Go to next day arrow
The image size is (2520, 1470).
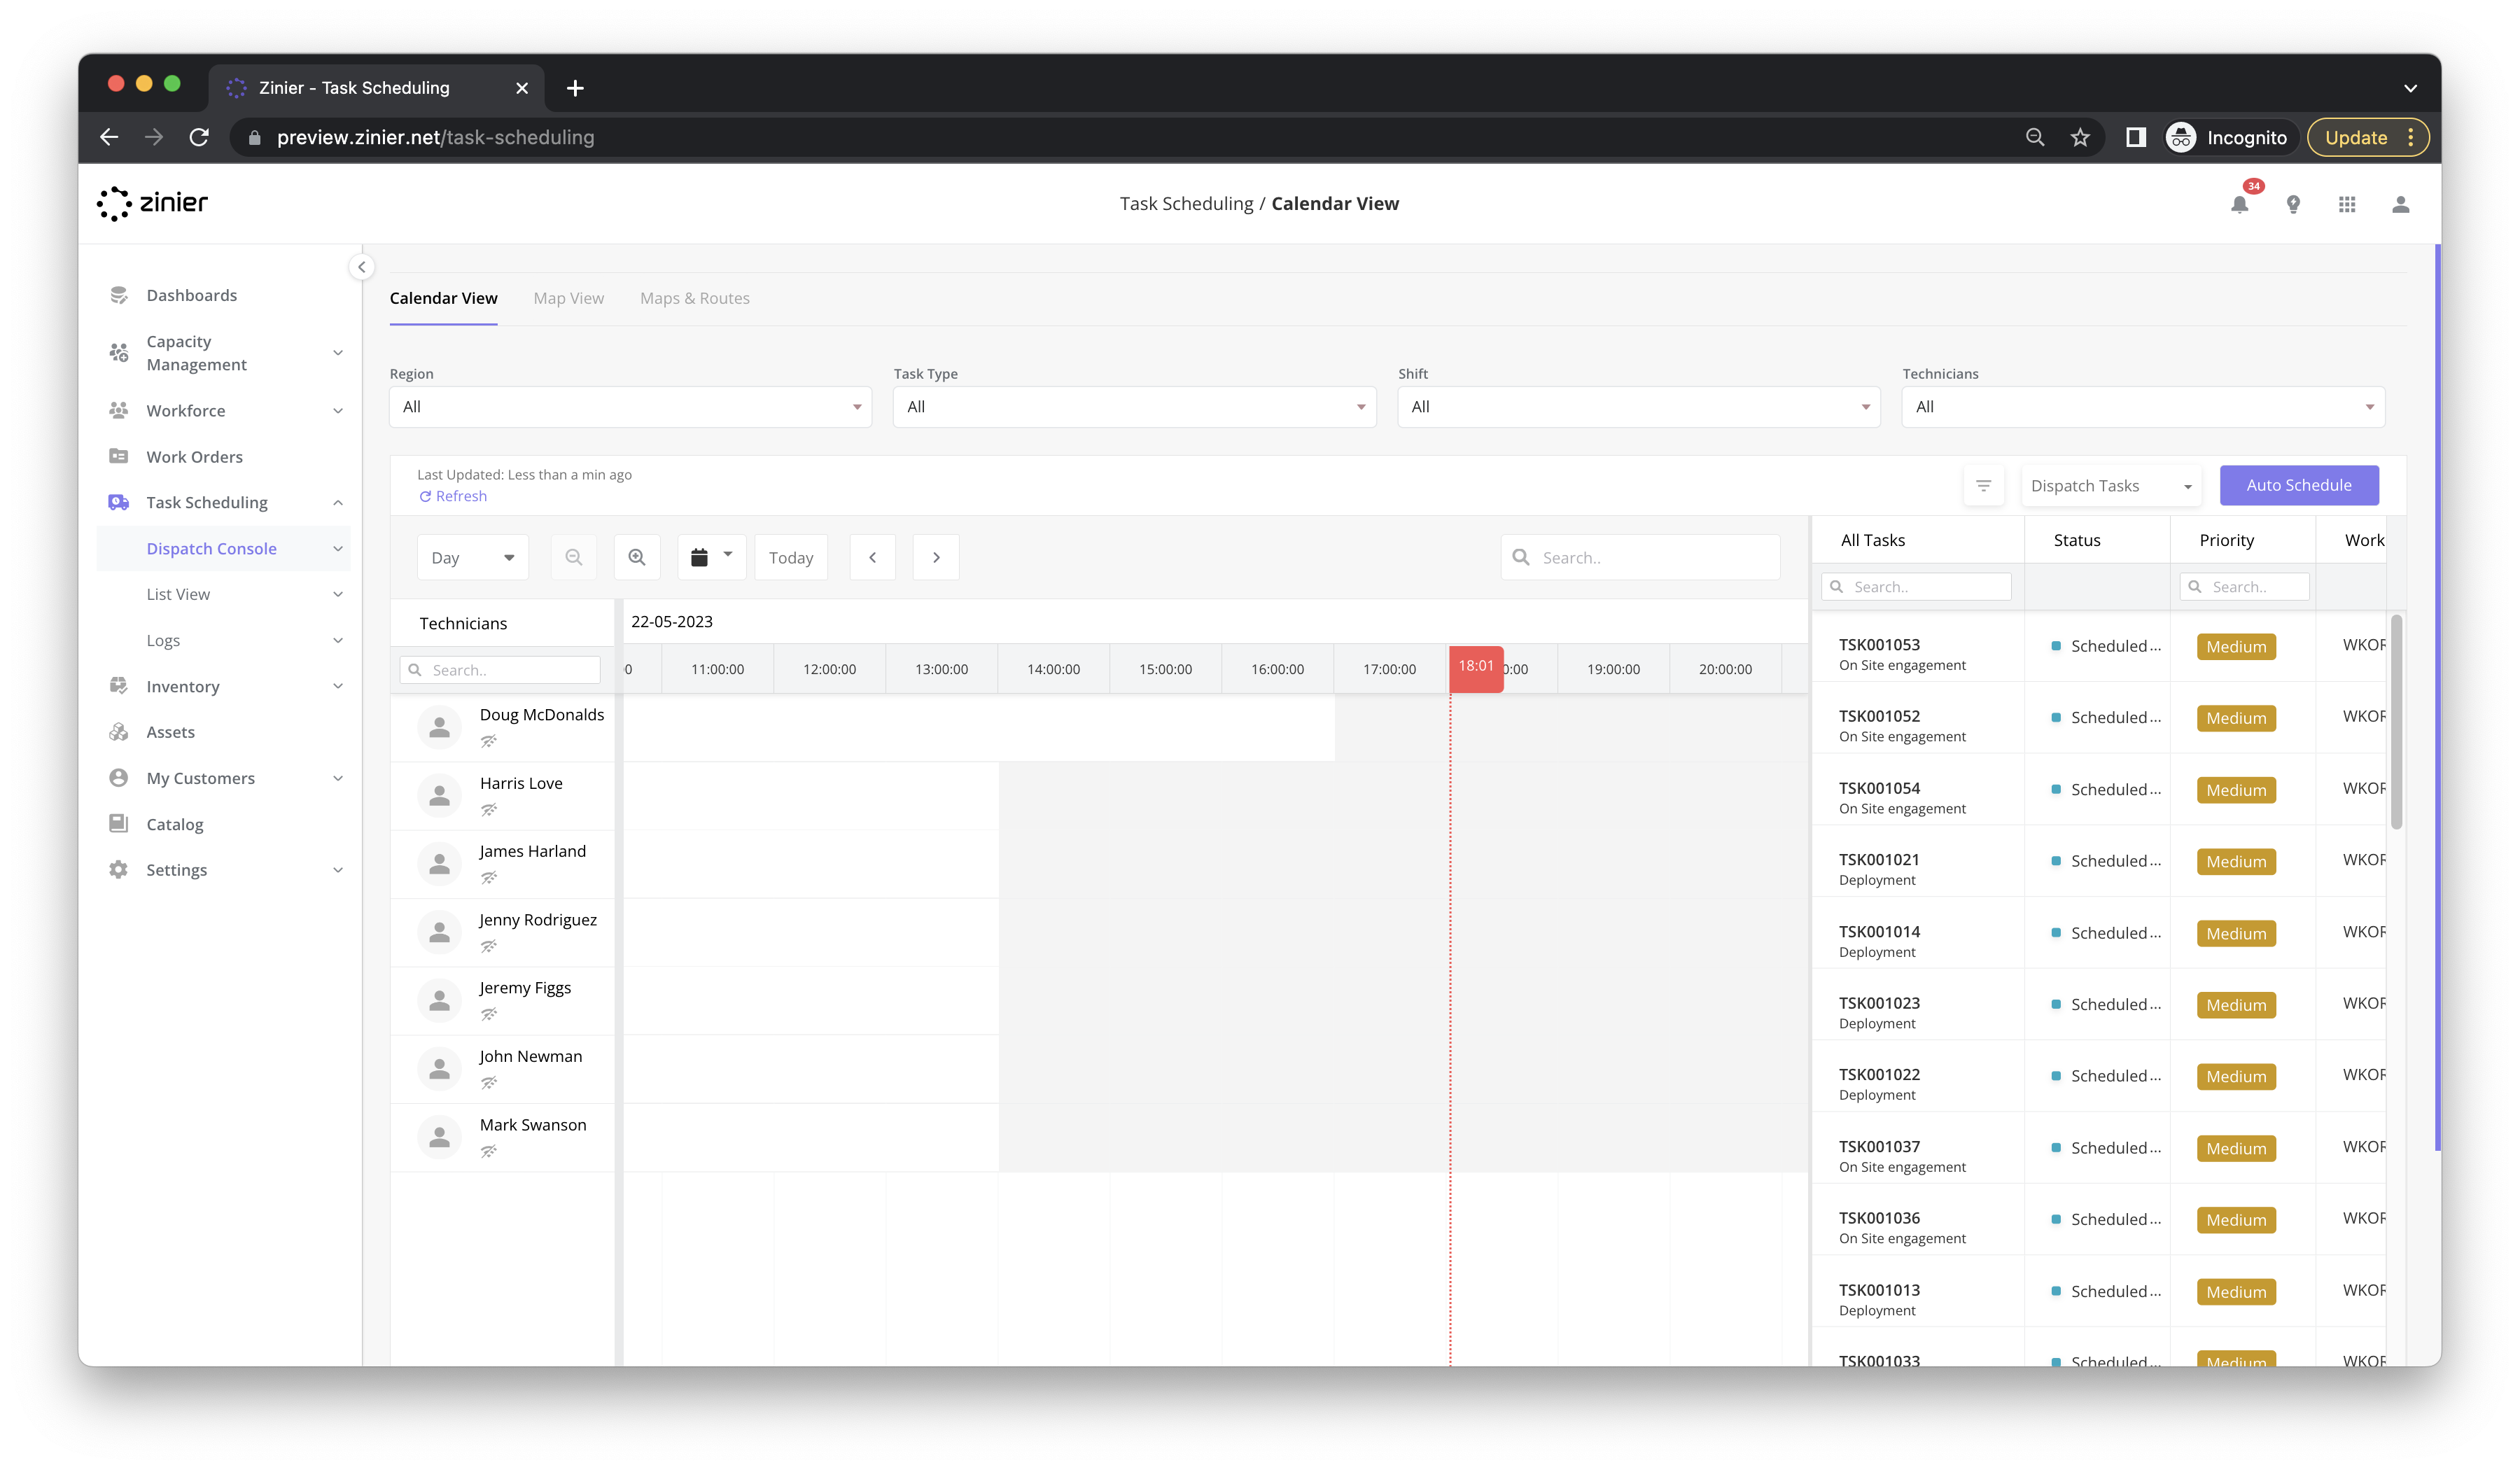tap(936, 557)
